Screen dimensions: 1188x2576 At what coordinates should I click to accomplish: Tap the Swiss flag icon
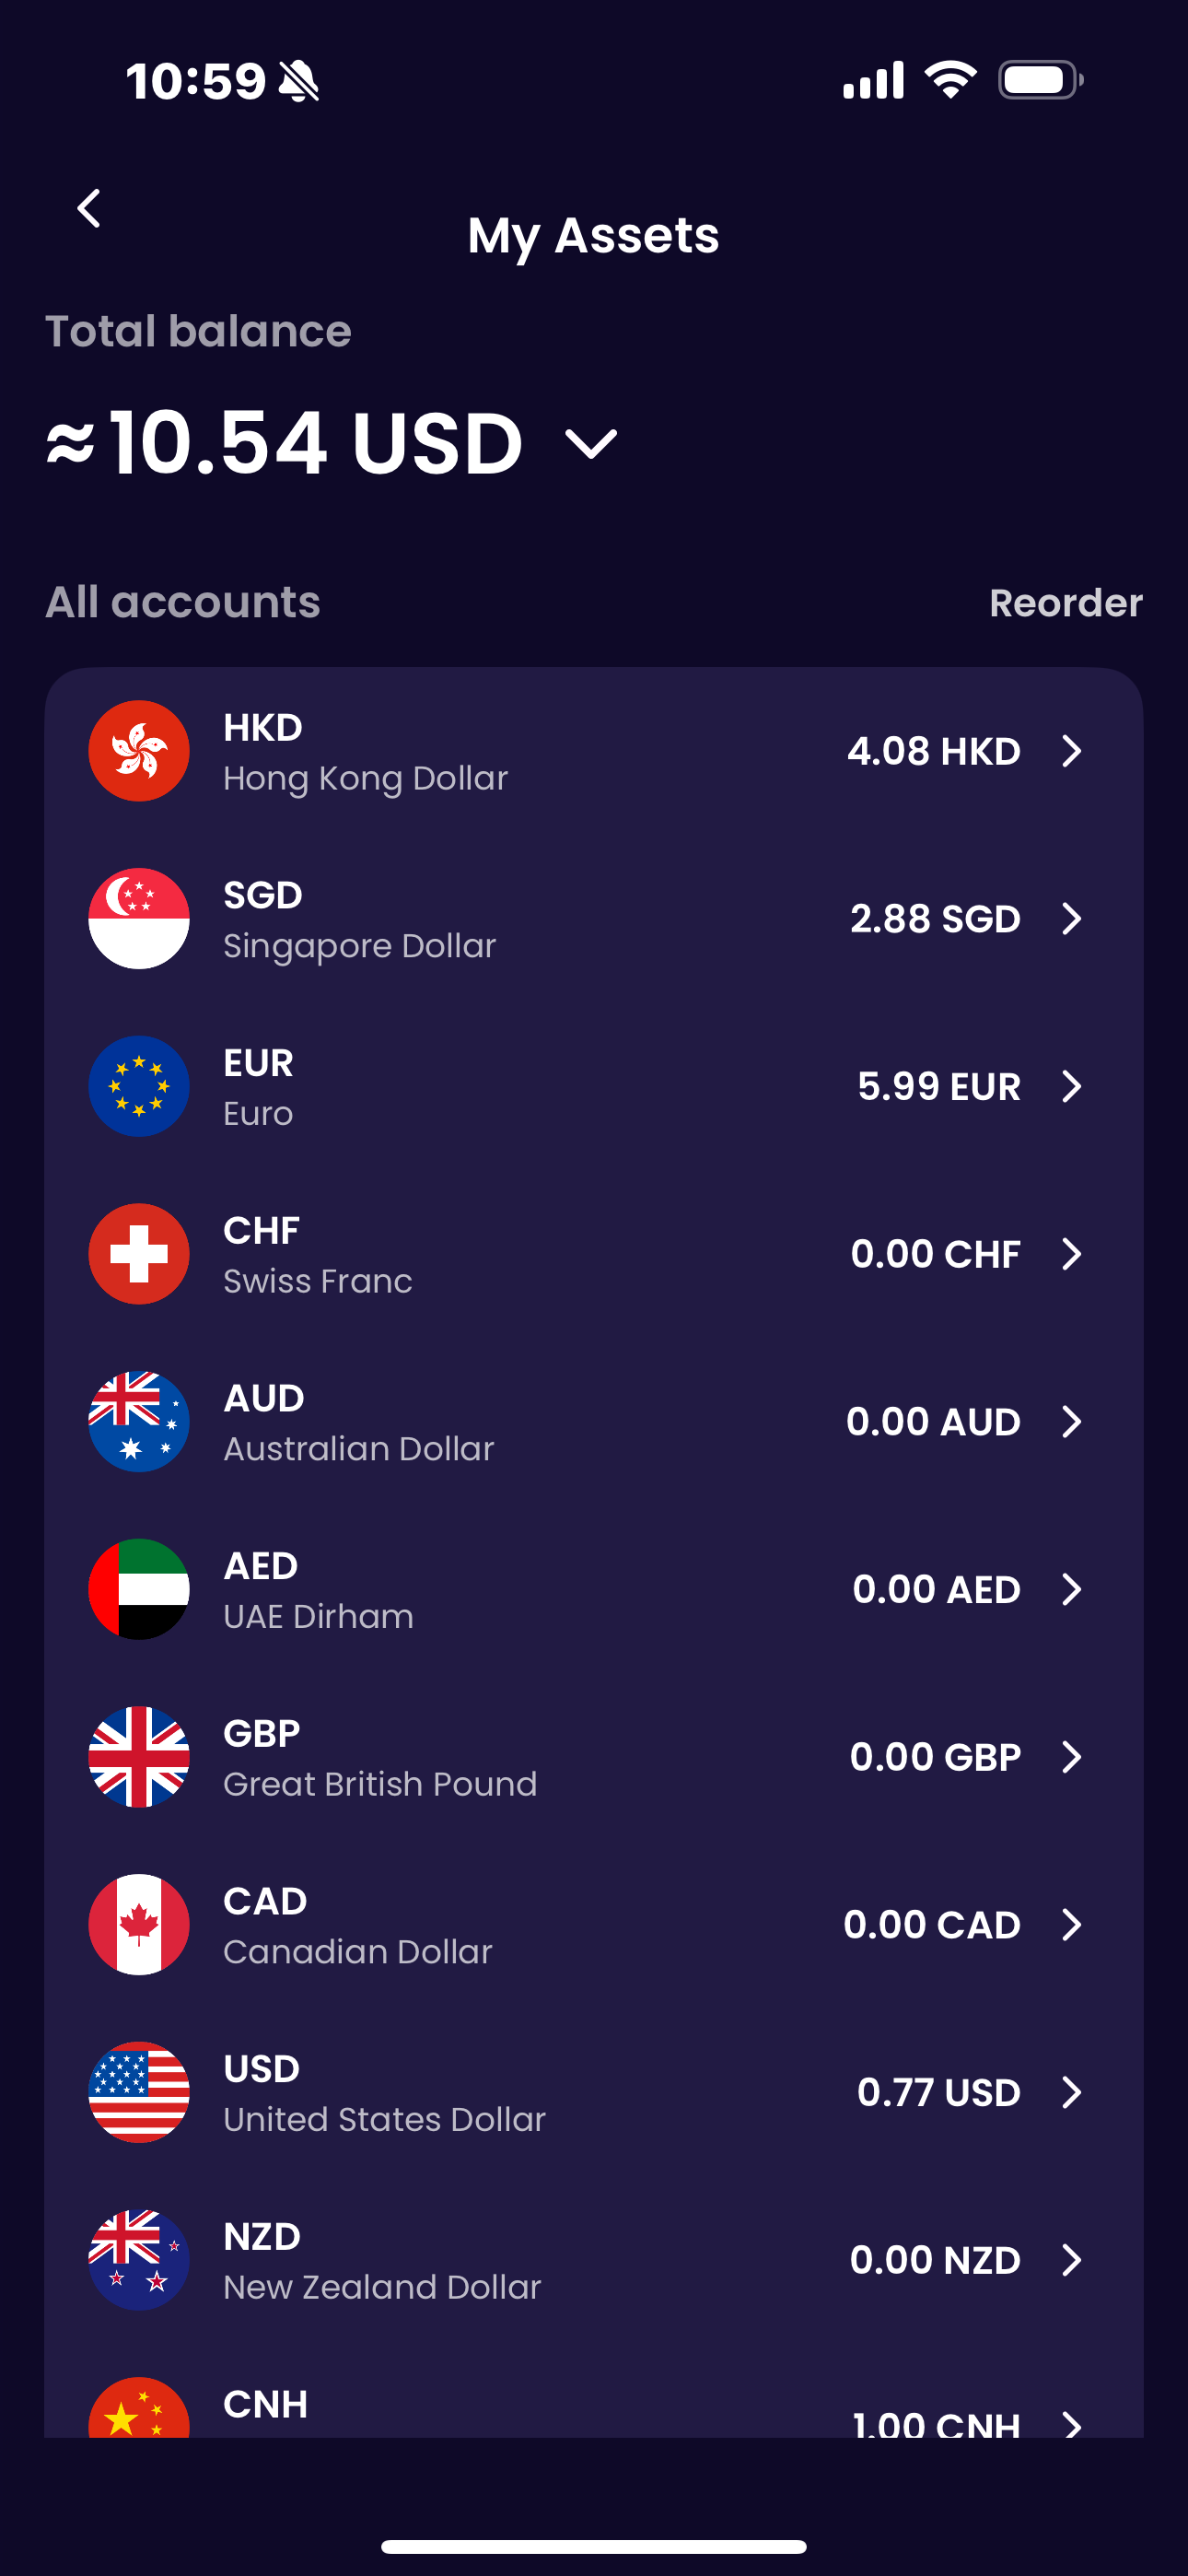click(x=139, y=1254)
